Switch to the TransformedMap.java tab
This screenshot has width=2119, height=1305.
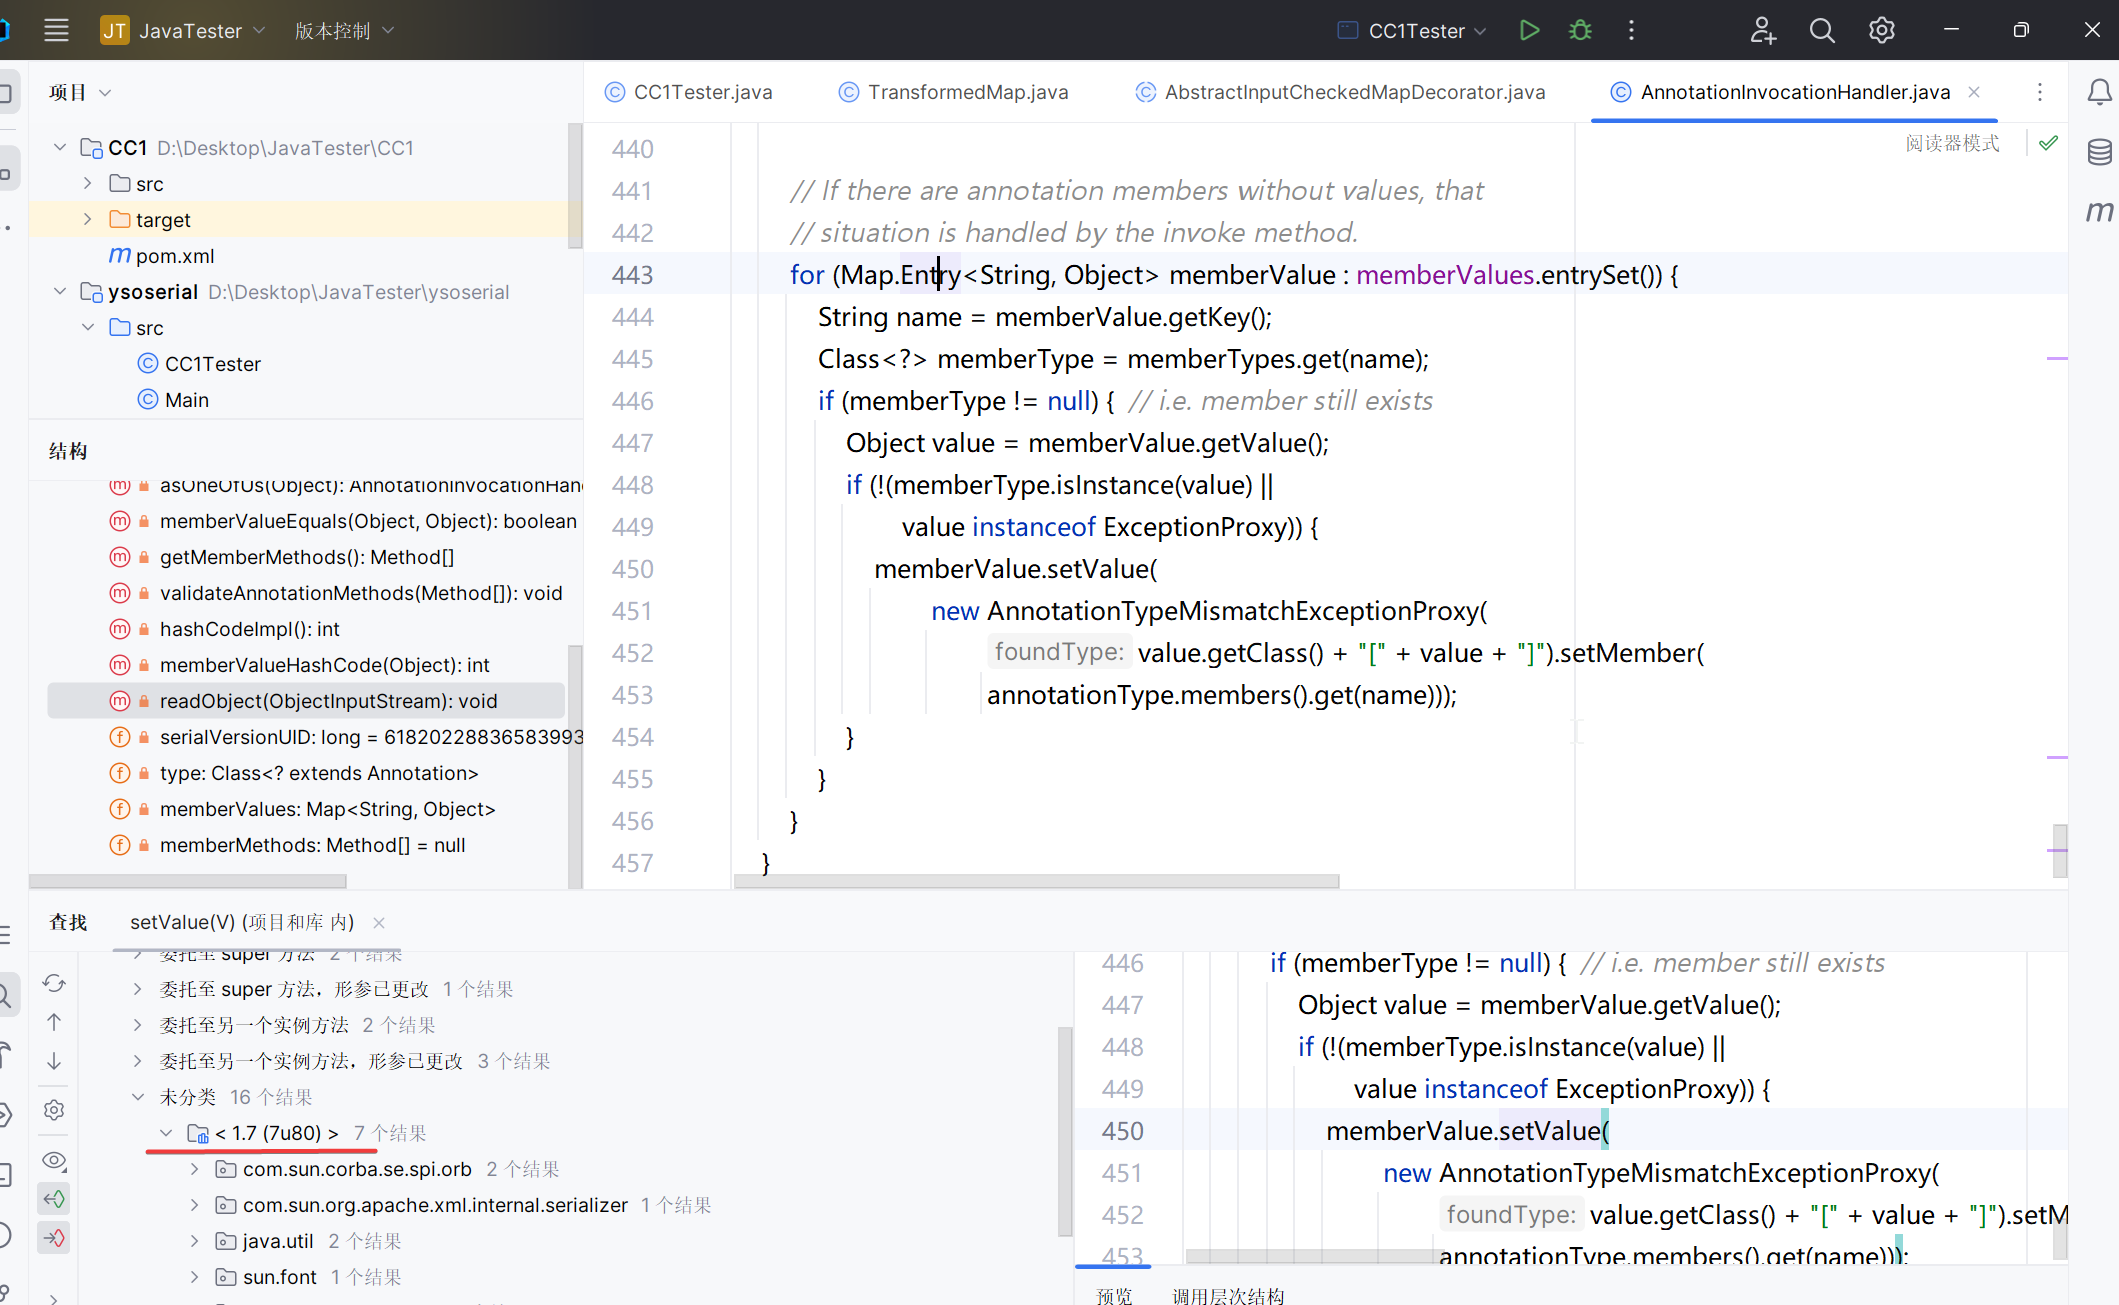click(x=966, y=92)
